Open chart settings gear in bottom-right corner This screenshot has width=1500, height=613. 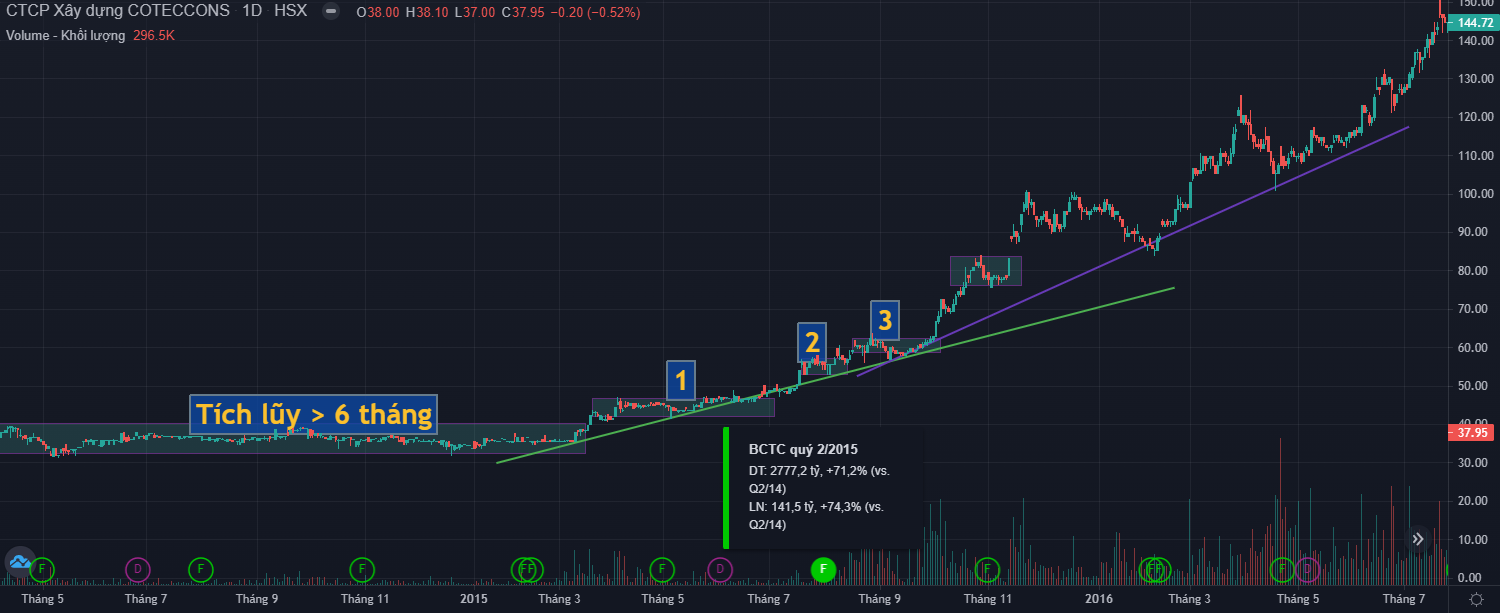(x=1476, y=599)
